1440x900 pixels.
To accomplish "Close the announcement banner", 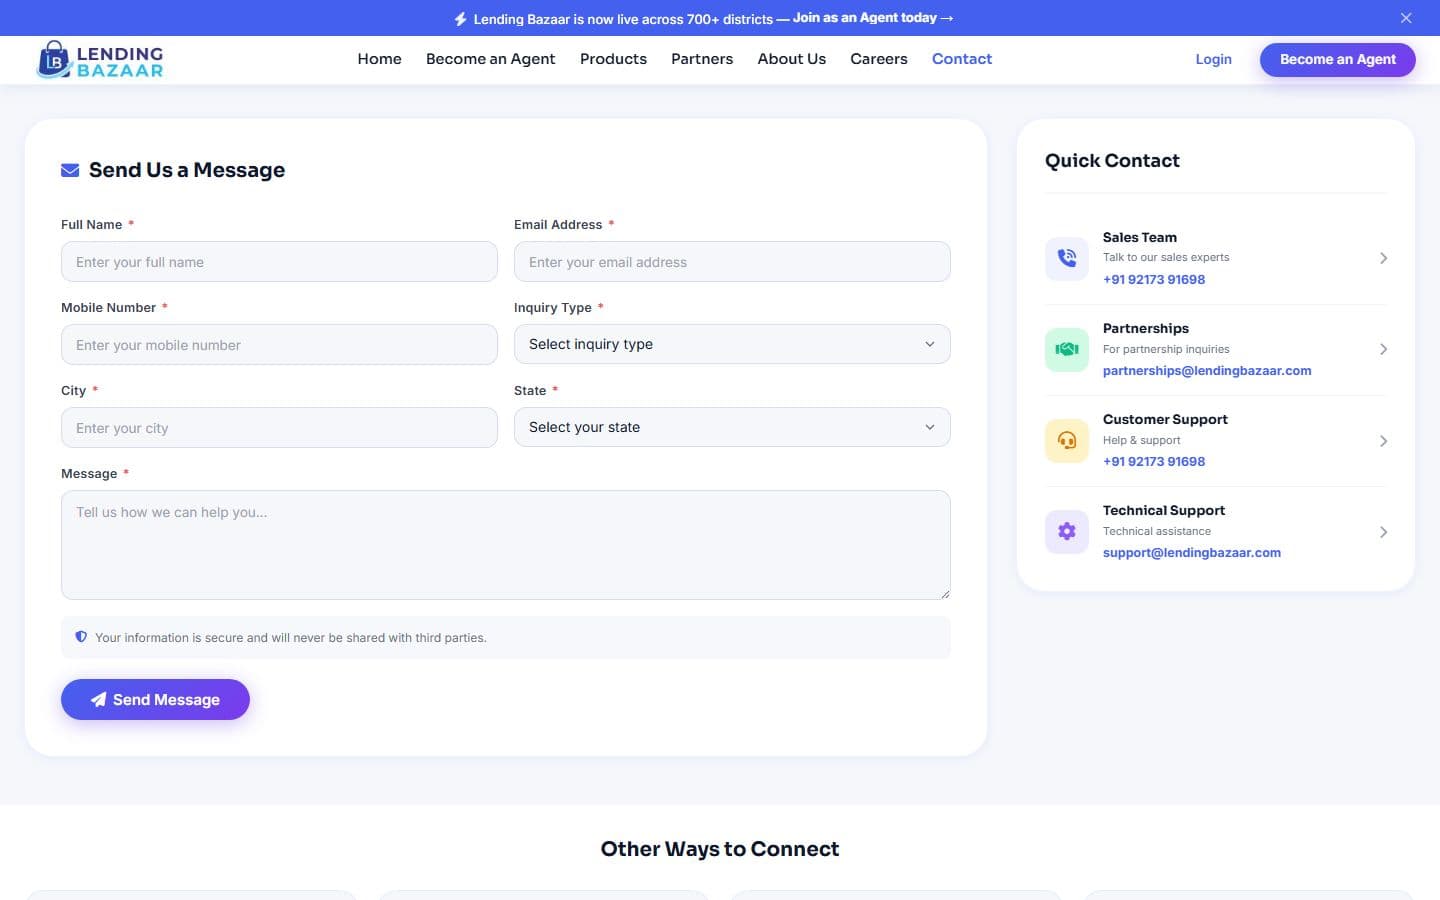I will point(1406,18).
